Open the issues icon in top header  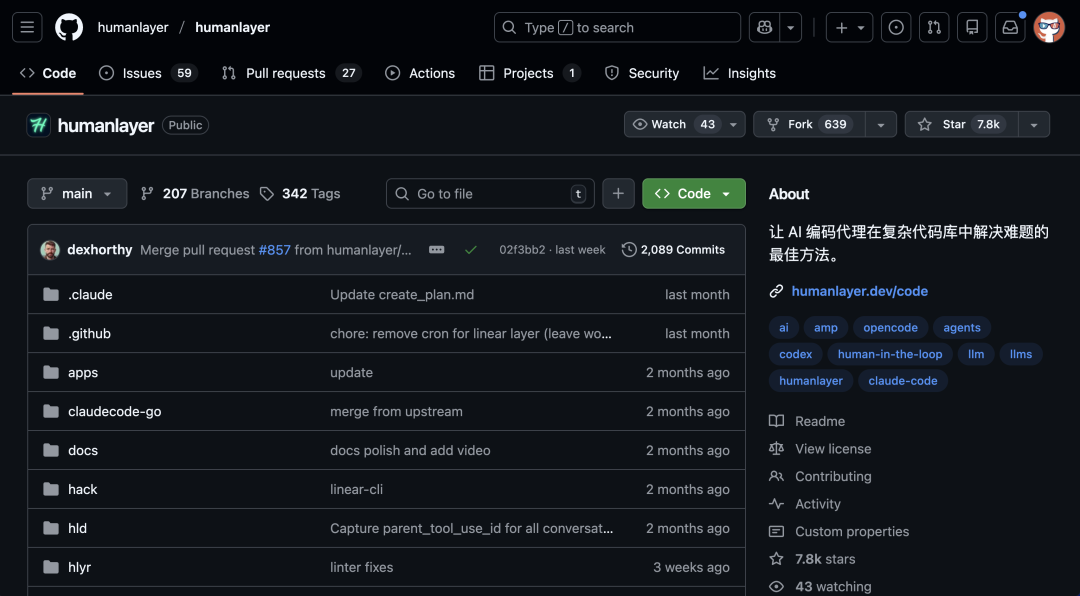[x=895, y=28]
